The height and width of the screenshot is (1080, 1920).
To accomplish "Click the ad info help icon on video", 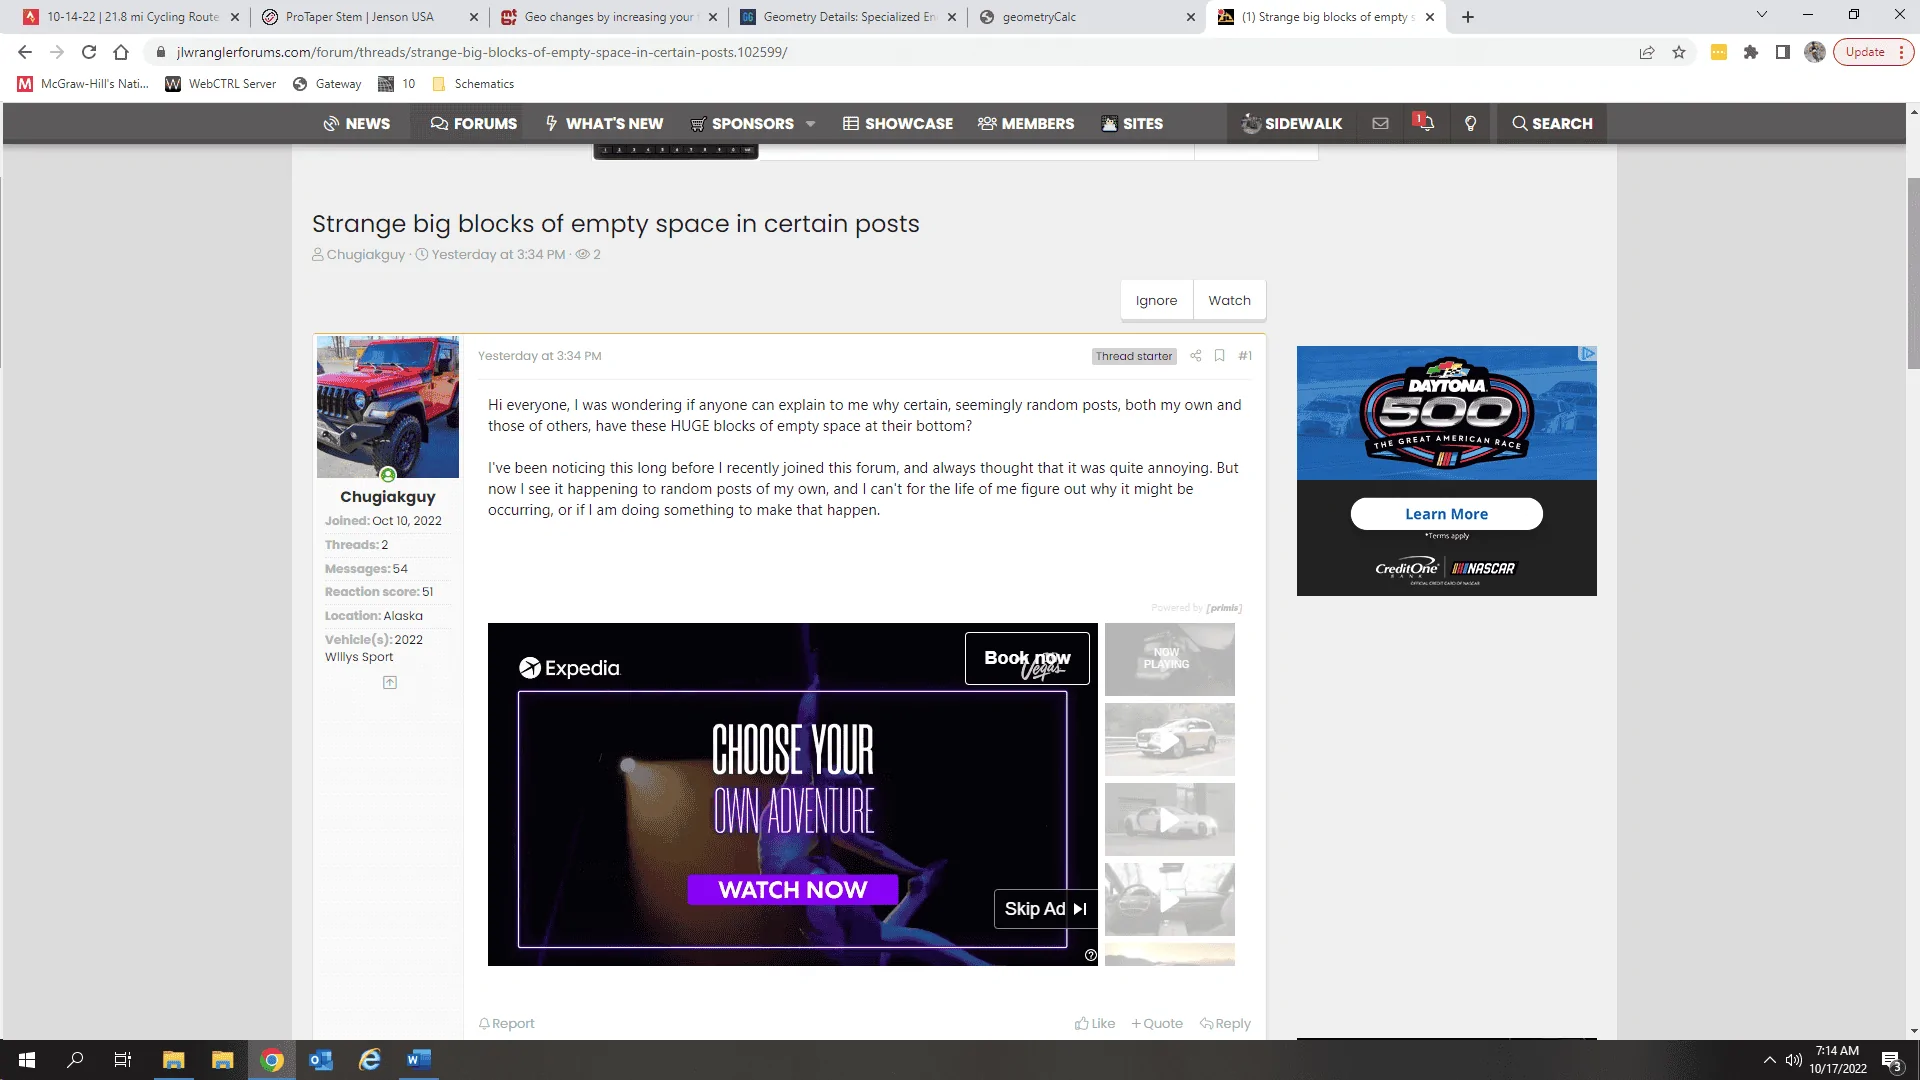I will pos(1091,955).
